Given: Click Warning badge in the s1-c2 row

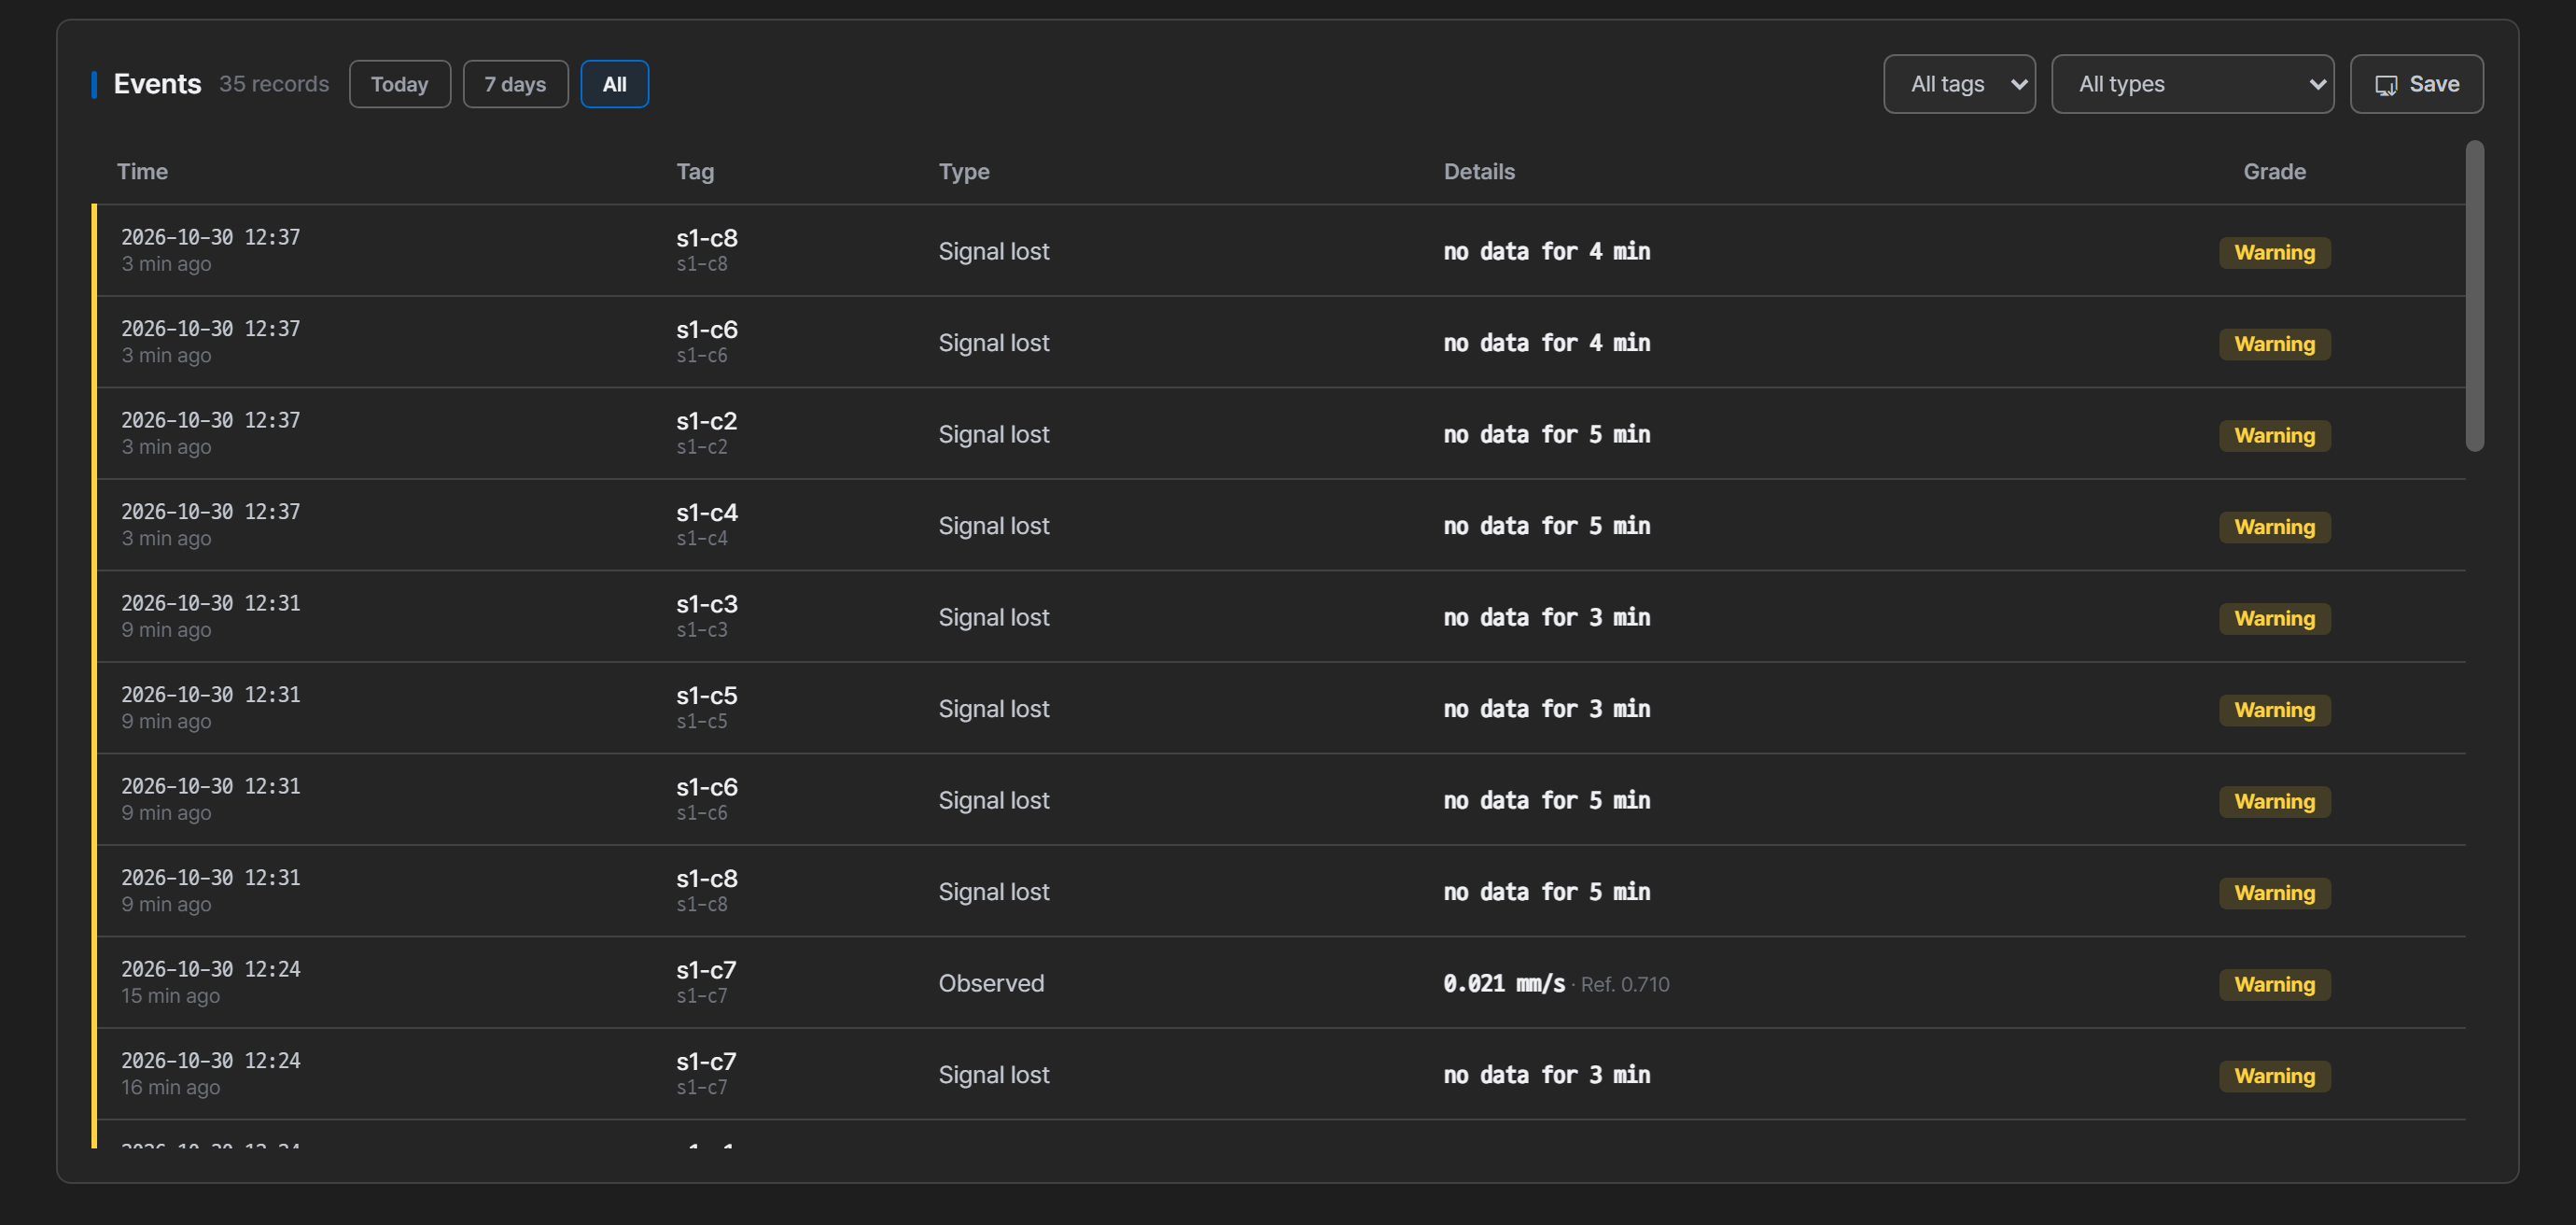Looking at the screenshot, I should tap(2274, 435).
